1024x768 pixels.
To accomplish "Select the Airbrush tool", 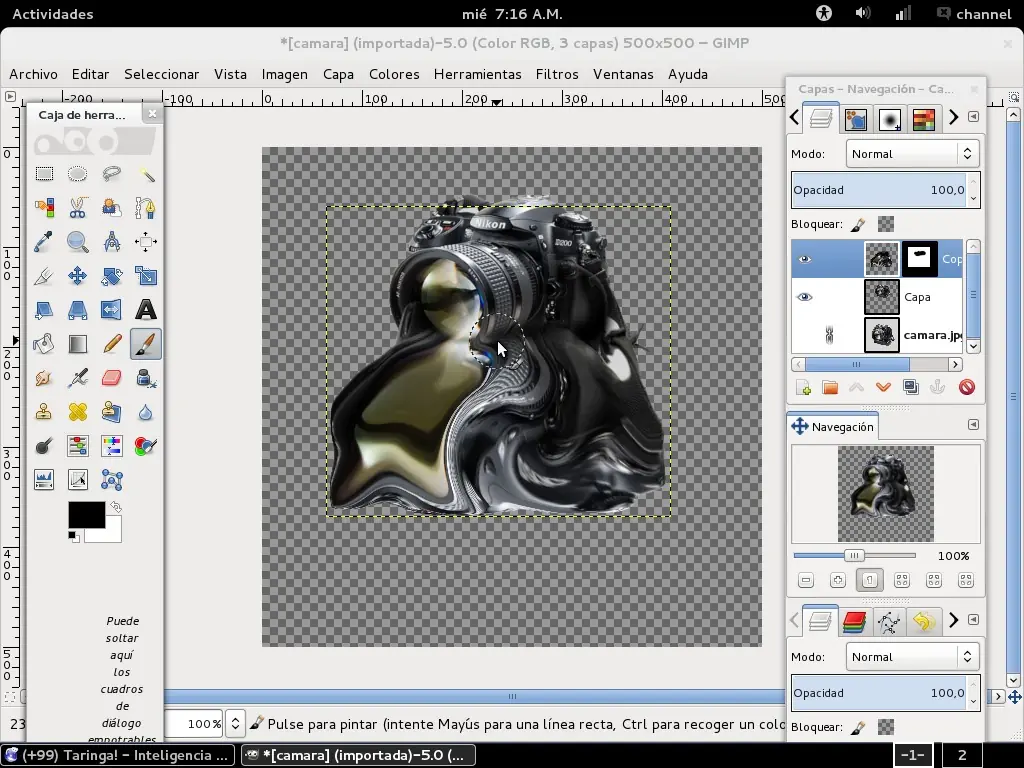I will coord(78,377).
